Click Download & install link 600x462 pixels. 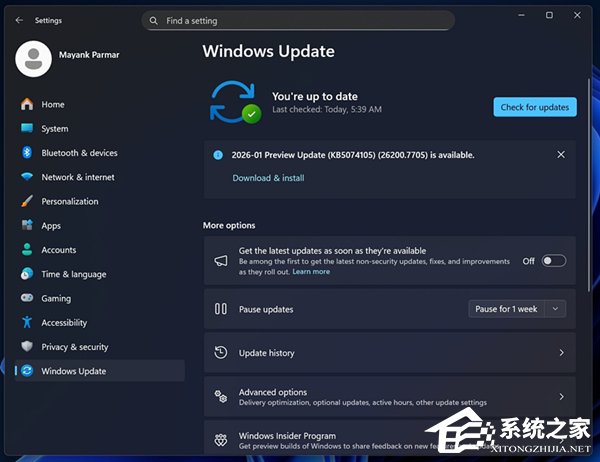coord(268,178)
